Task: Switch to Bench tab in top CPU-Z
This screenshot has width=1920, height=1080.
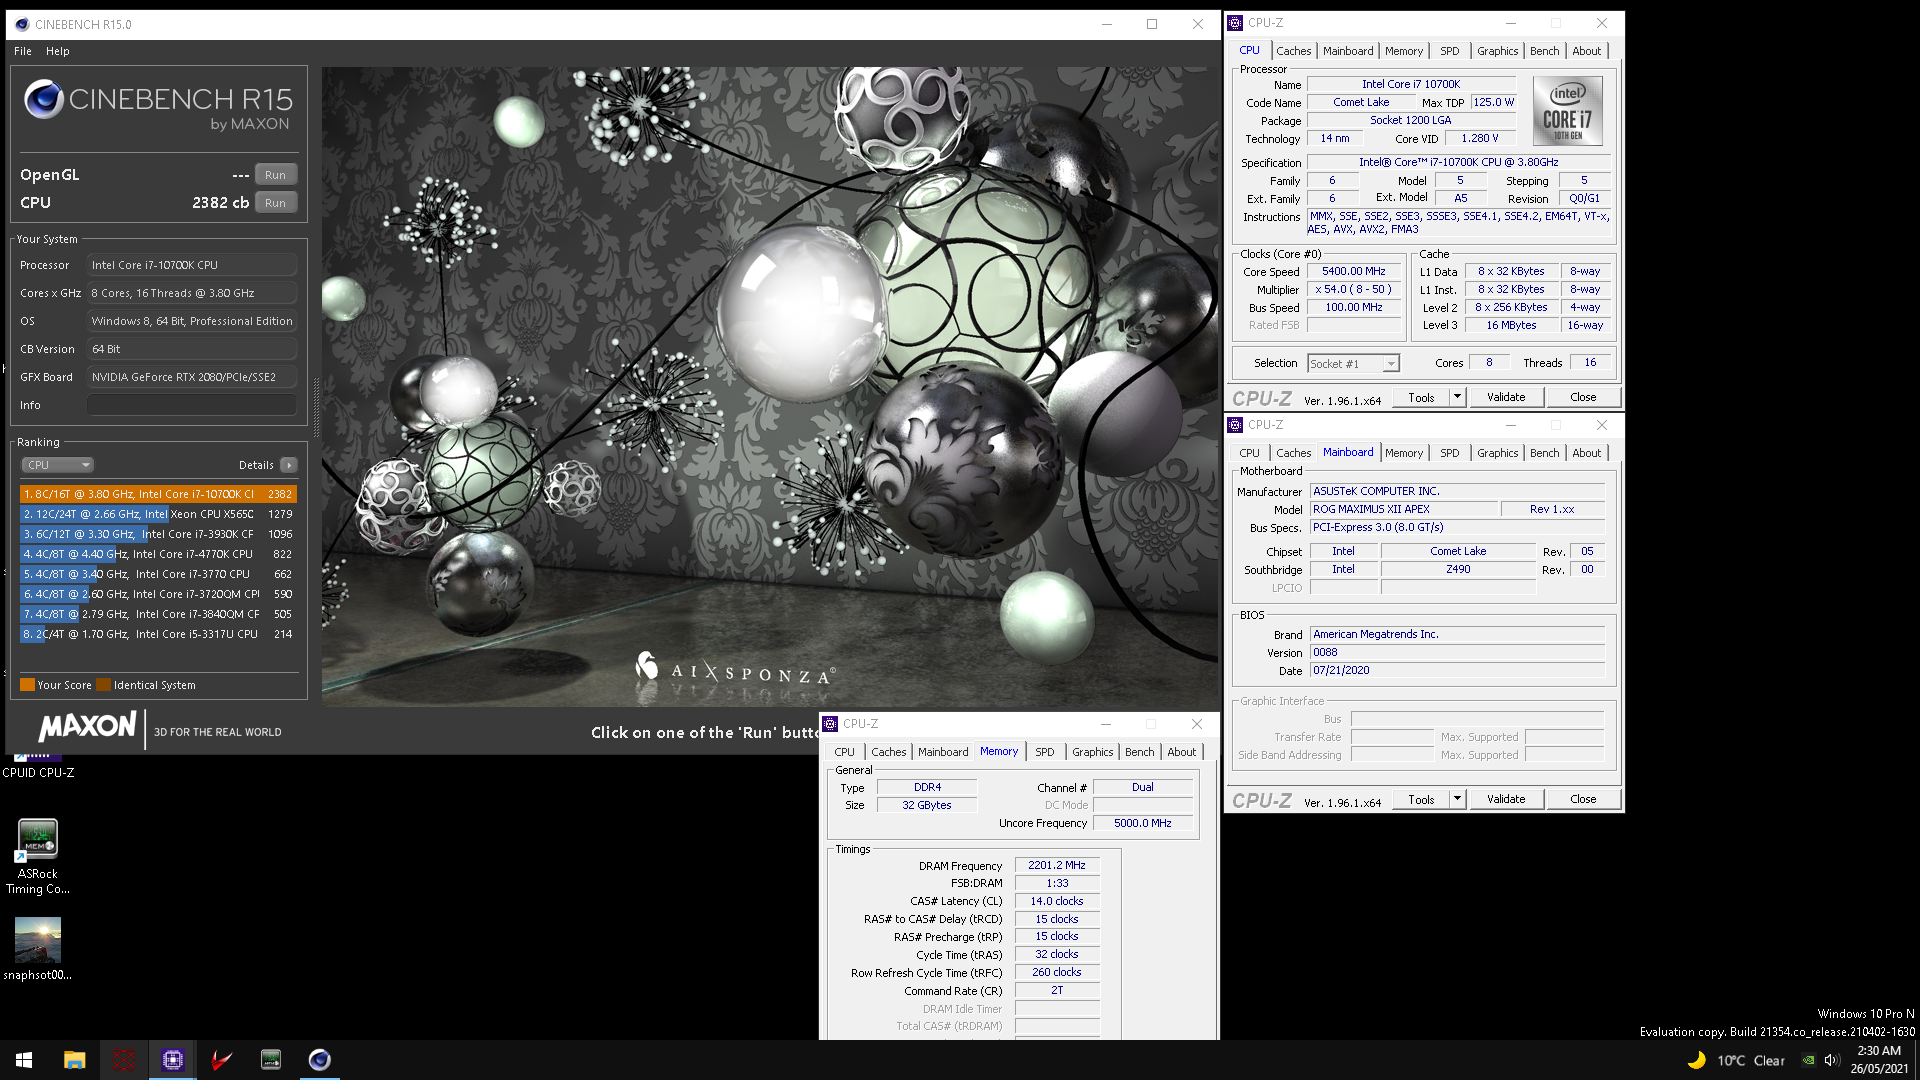Action: pyautogui.click(x=1544, y=51)
